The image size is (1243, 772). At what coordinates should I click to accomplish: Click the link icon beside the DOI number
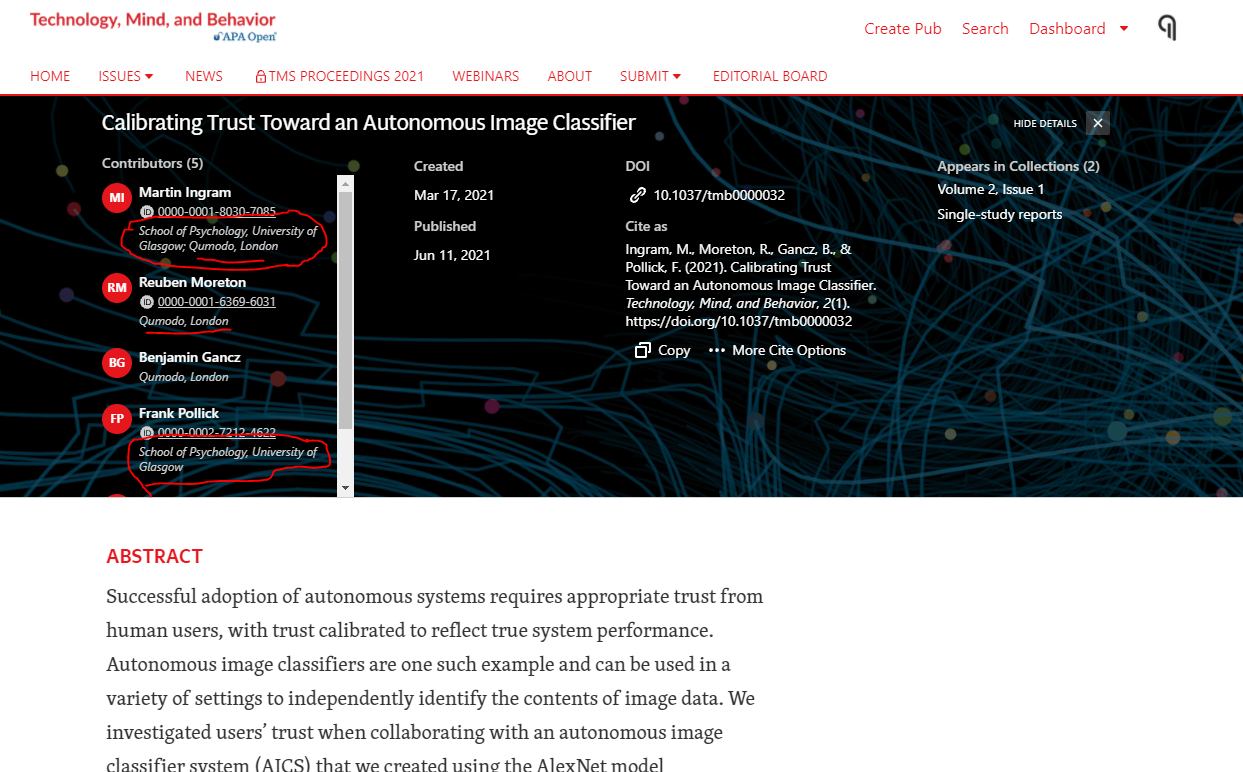tap(637, 195)
